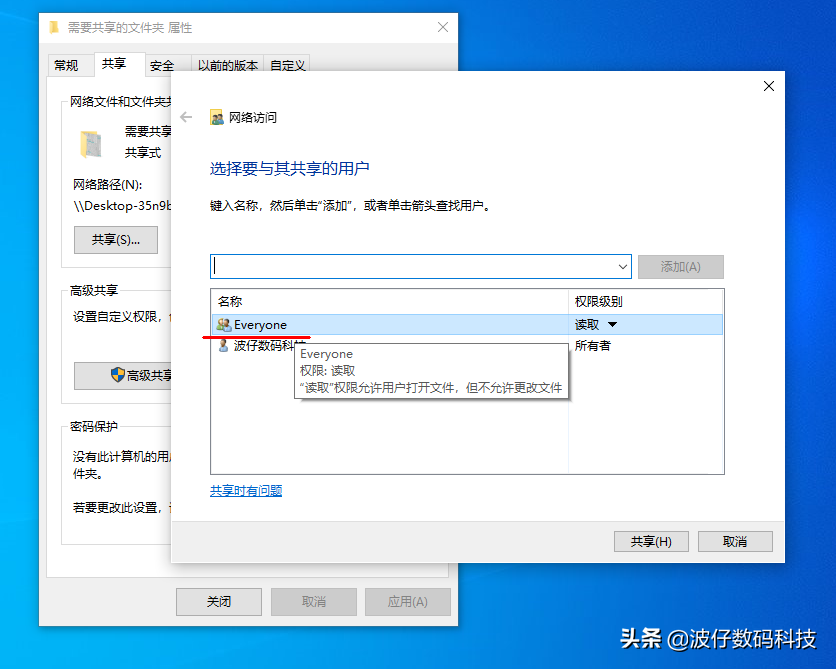
Task: Switch to the 常规 tab
Action: click(66, 65)
